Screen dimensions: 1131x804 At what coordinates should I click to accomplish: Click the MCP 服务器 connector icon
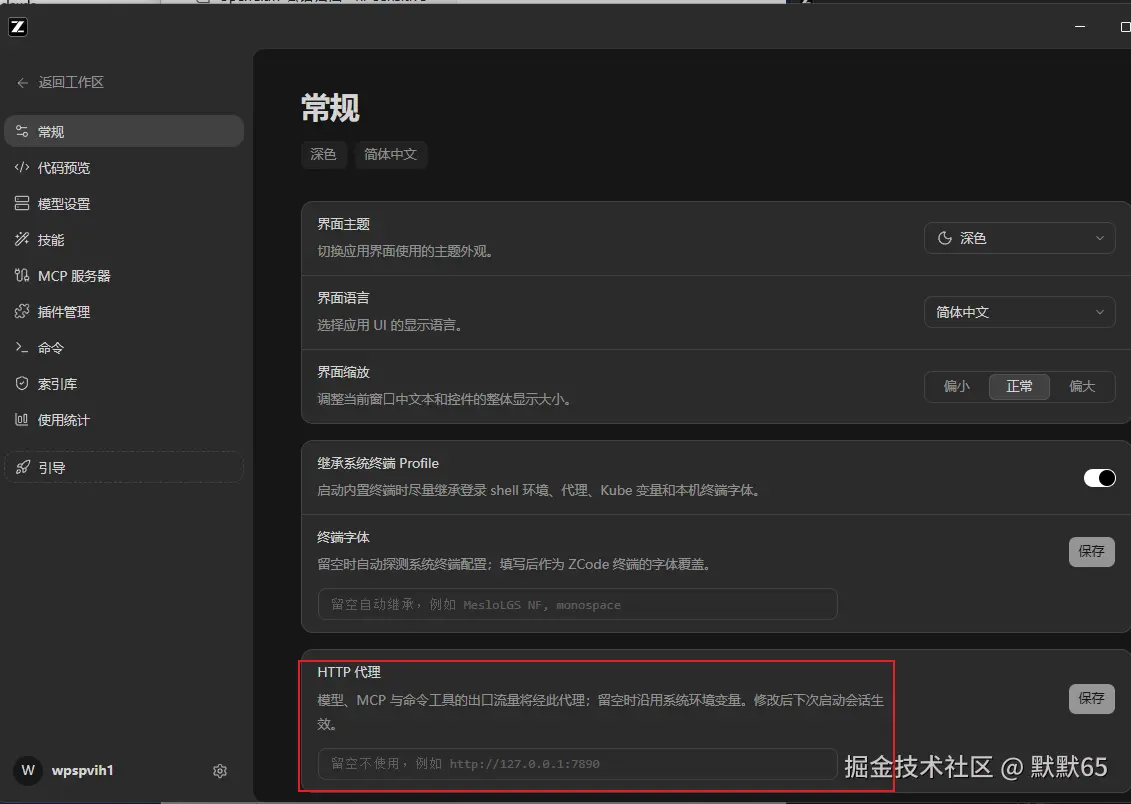(22, 275)
